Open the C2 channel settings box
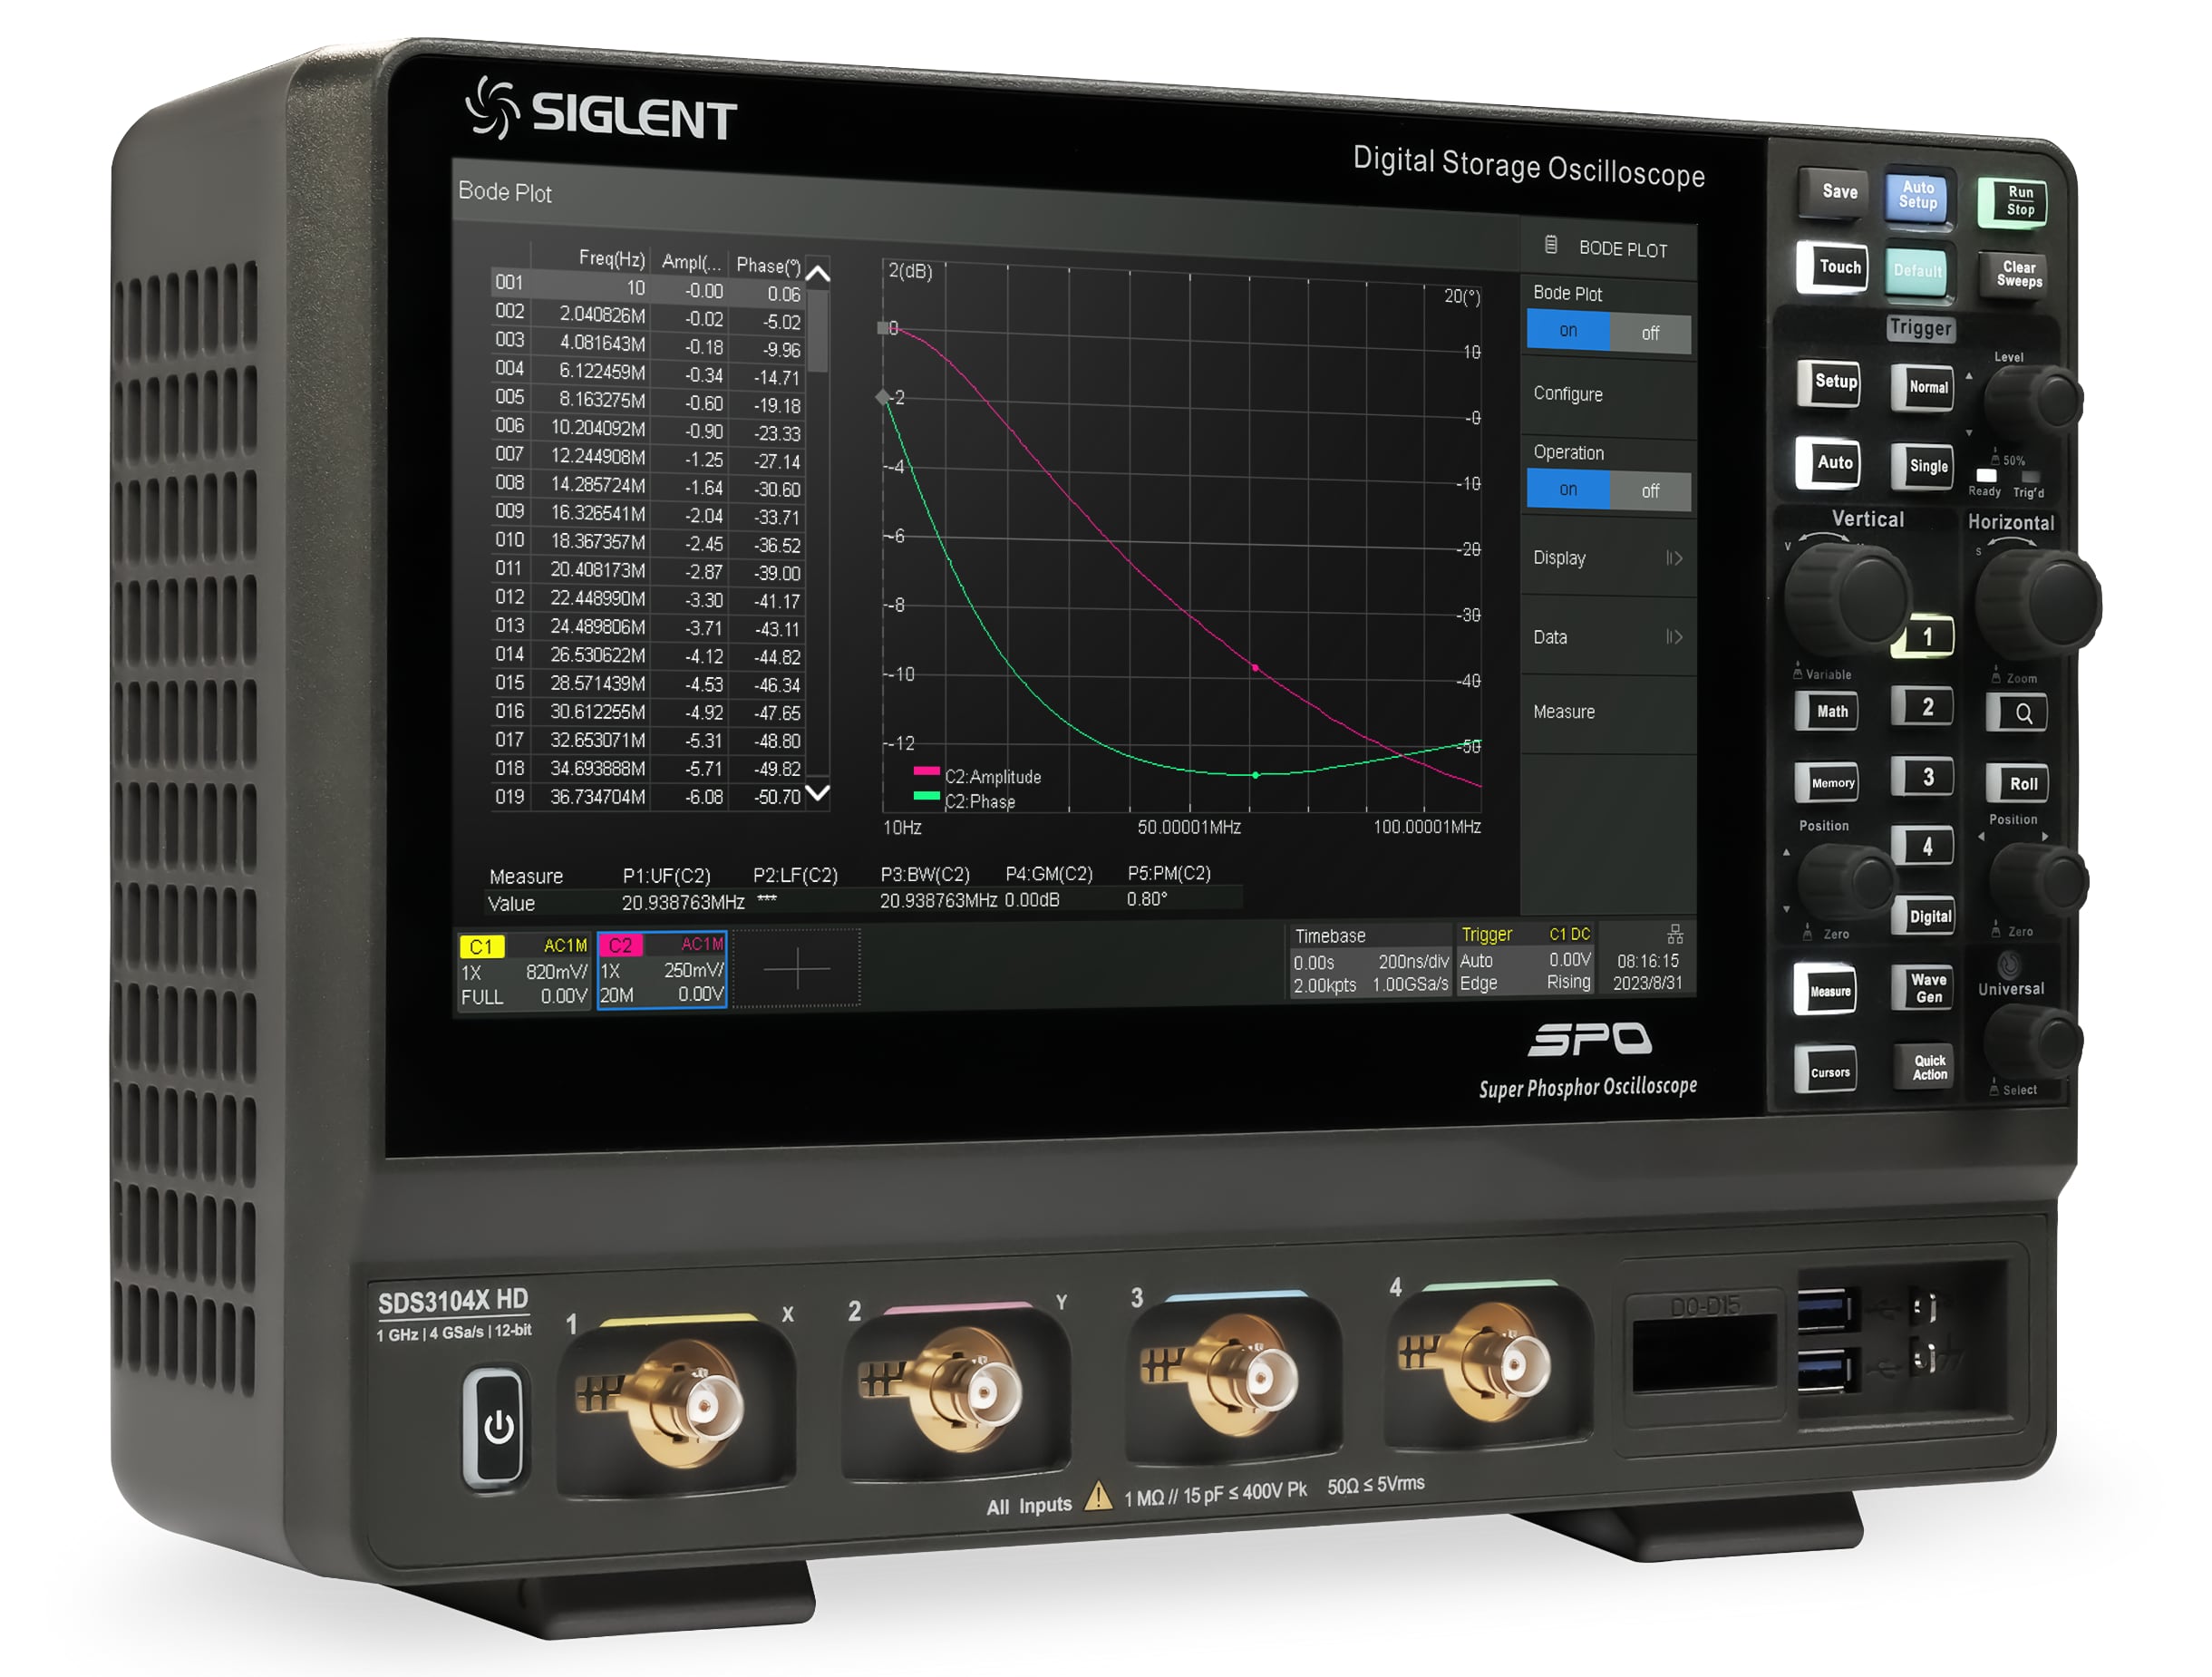The width and height of the screenshot is (2212, 1677). click(662, 970)
